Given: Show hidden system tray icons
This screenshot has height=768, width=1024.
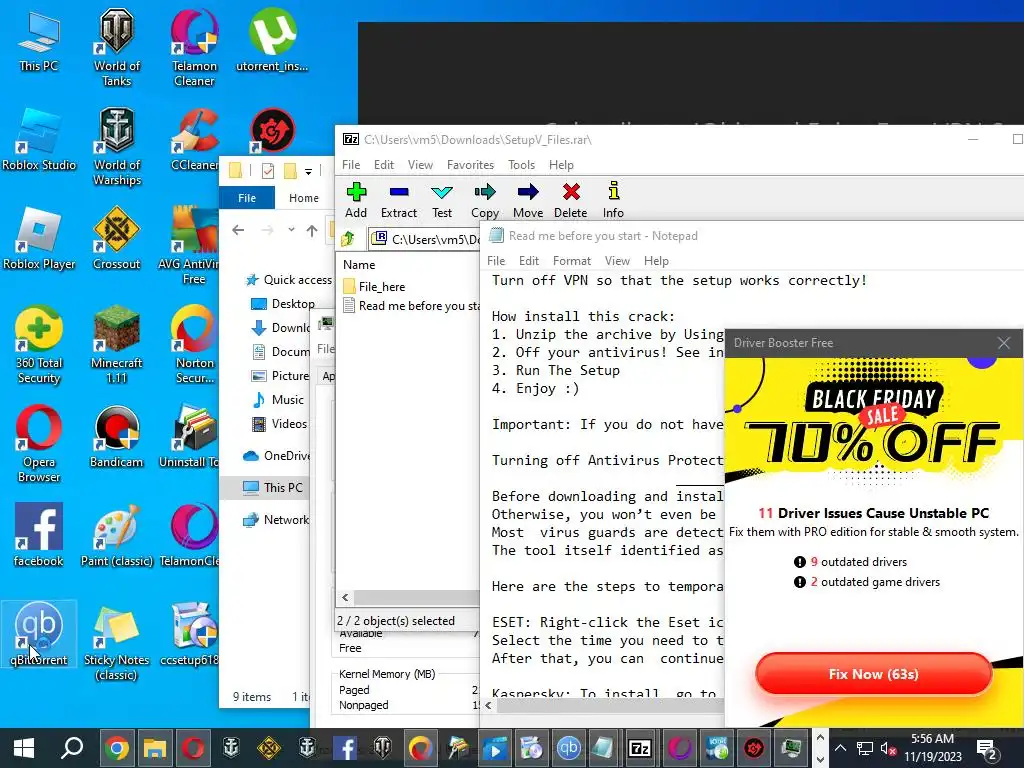Looking at the screenshot, I should [x=840, y=748].
